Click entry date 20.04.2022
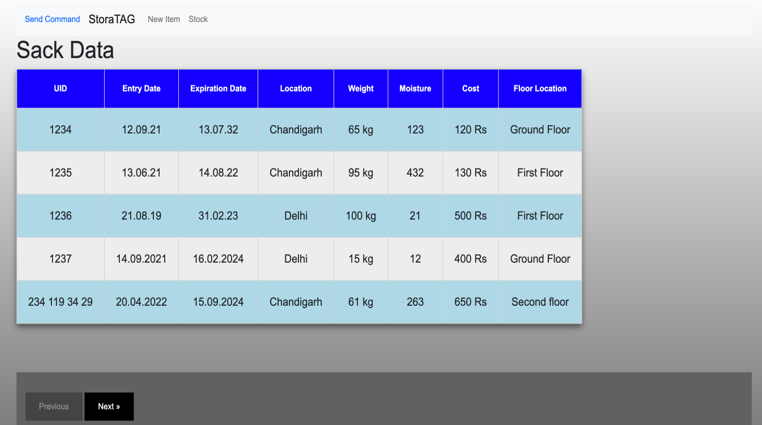 click(141, 302)
